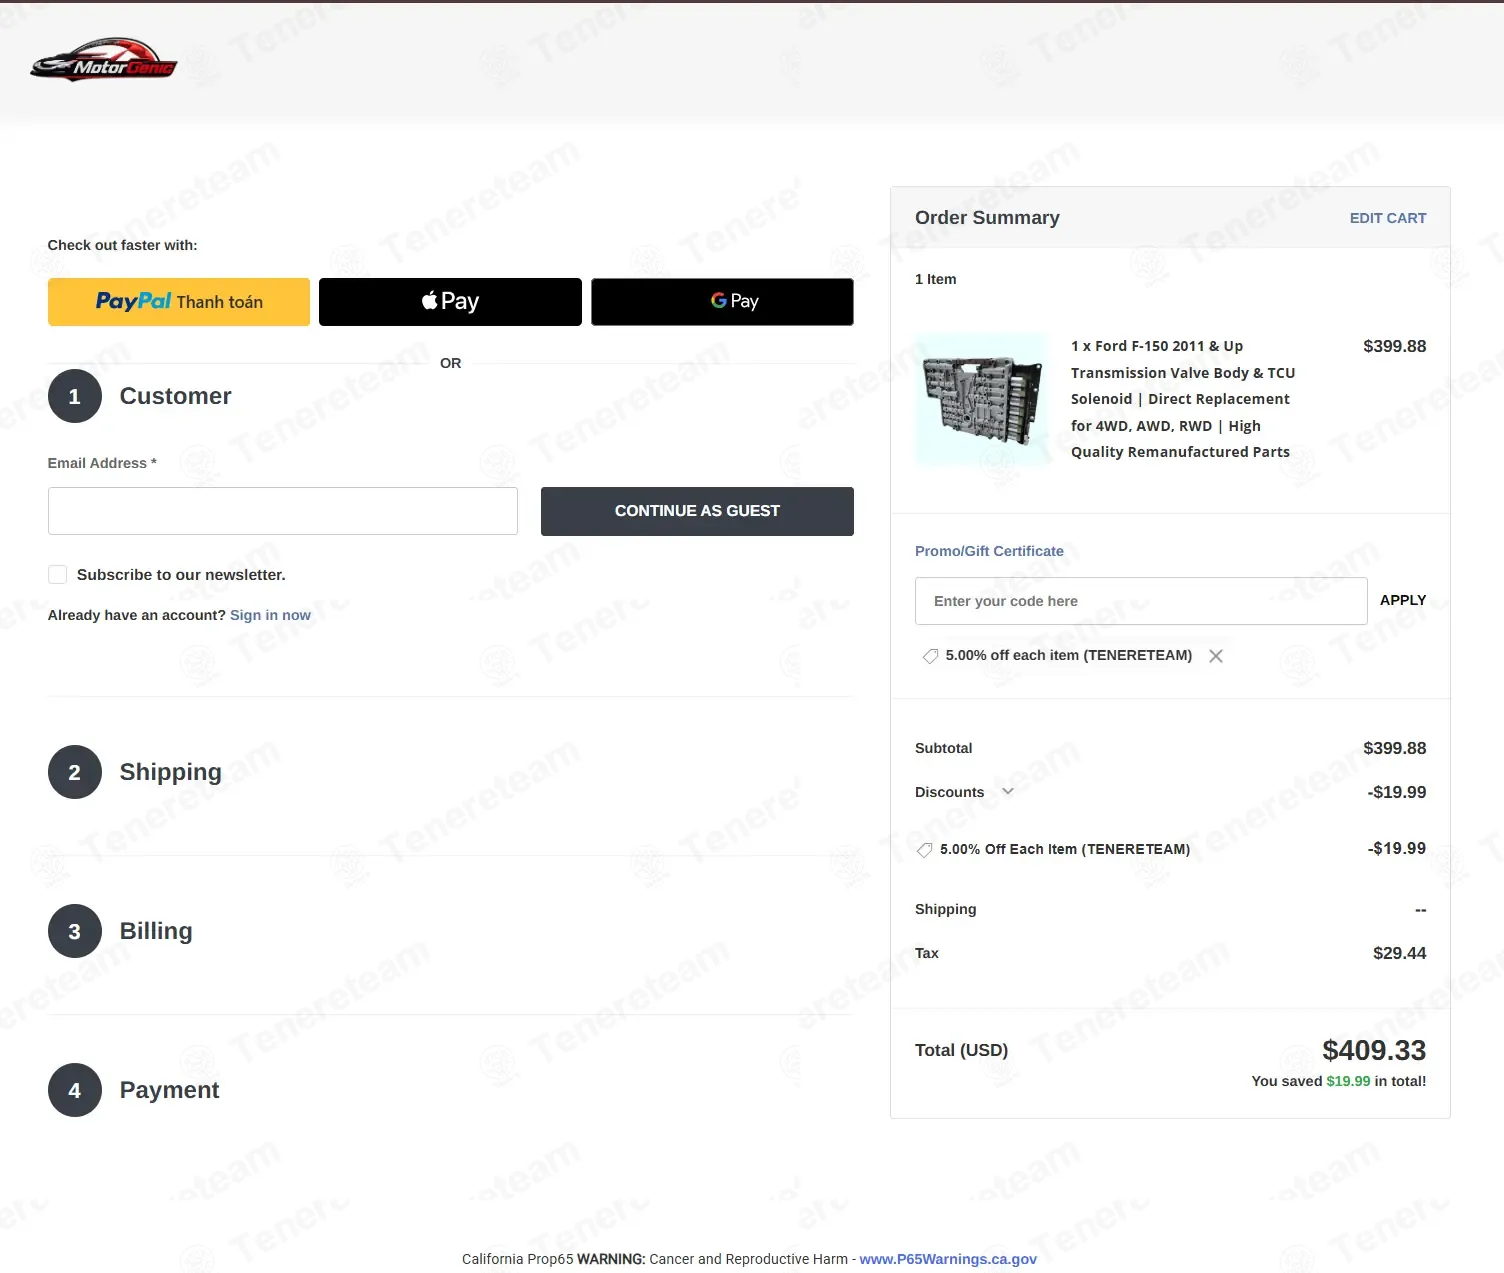Click the Shipping label in the order summary
The width and height of the screenshot is (1504, 1273).
tap(945, 909)
